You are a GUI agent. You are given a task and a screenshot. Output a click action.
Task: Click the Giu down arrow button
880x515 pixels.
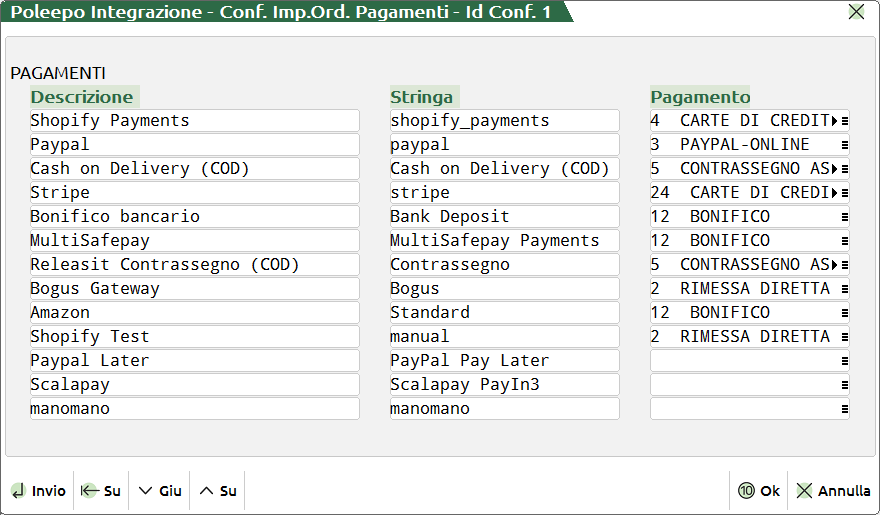pyautogui.click(x=160, y=491)
